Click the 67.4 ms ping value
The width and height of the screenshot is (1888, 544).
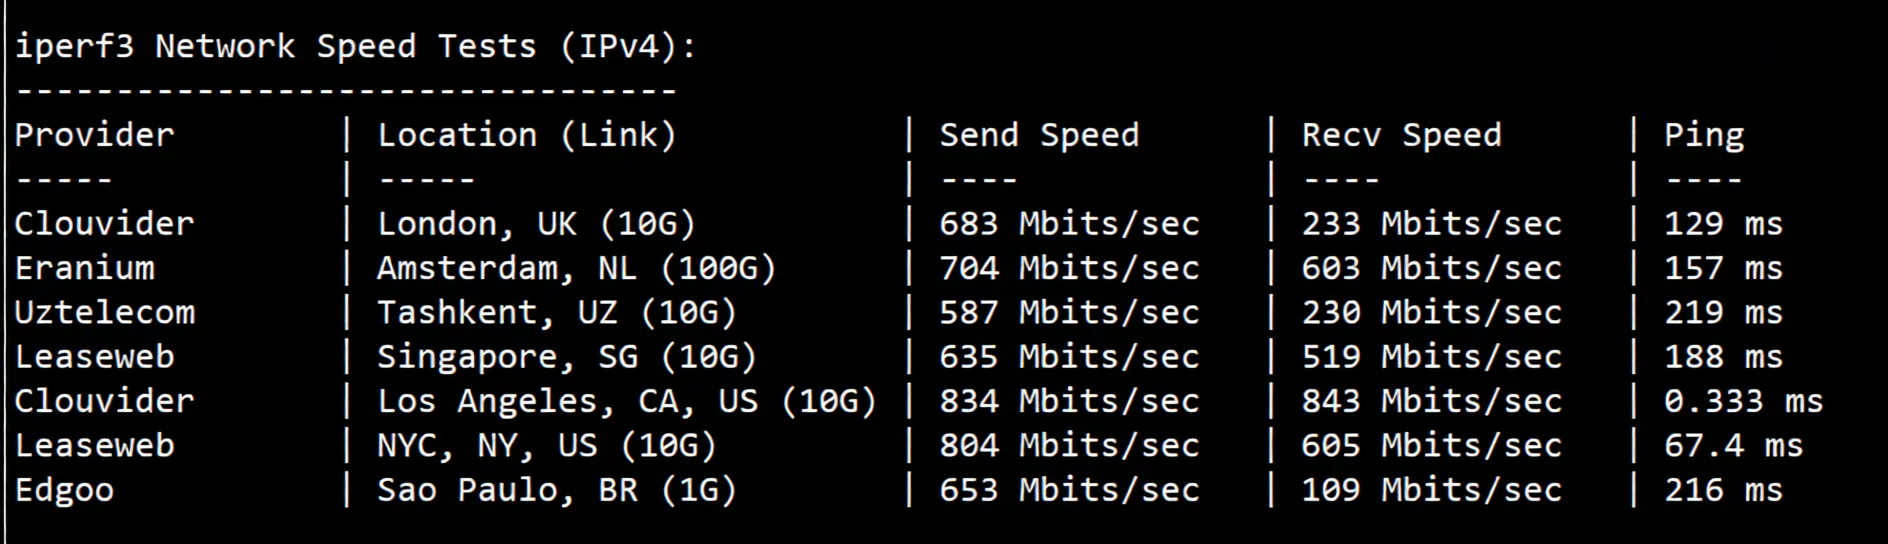(x=1733, y=446)
